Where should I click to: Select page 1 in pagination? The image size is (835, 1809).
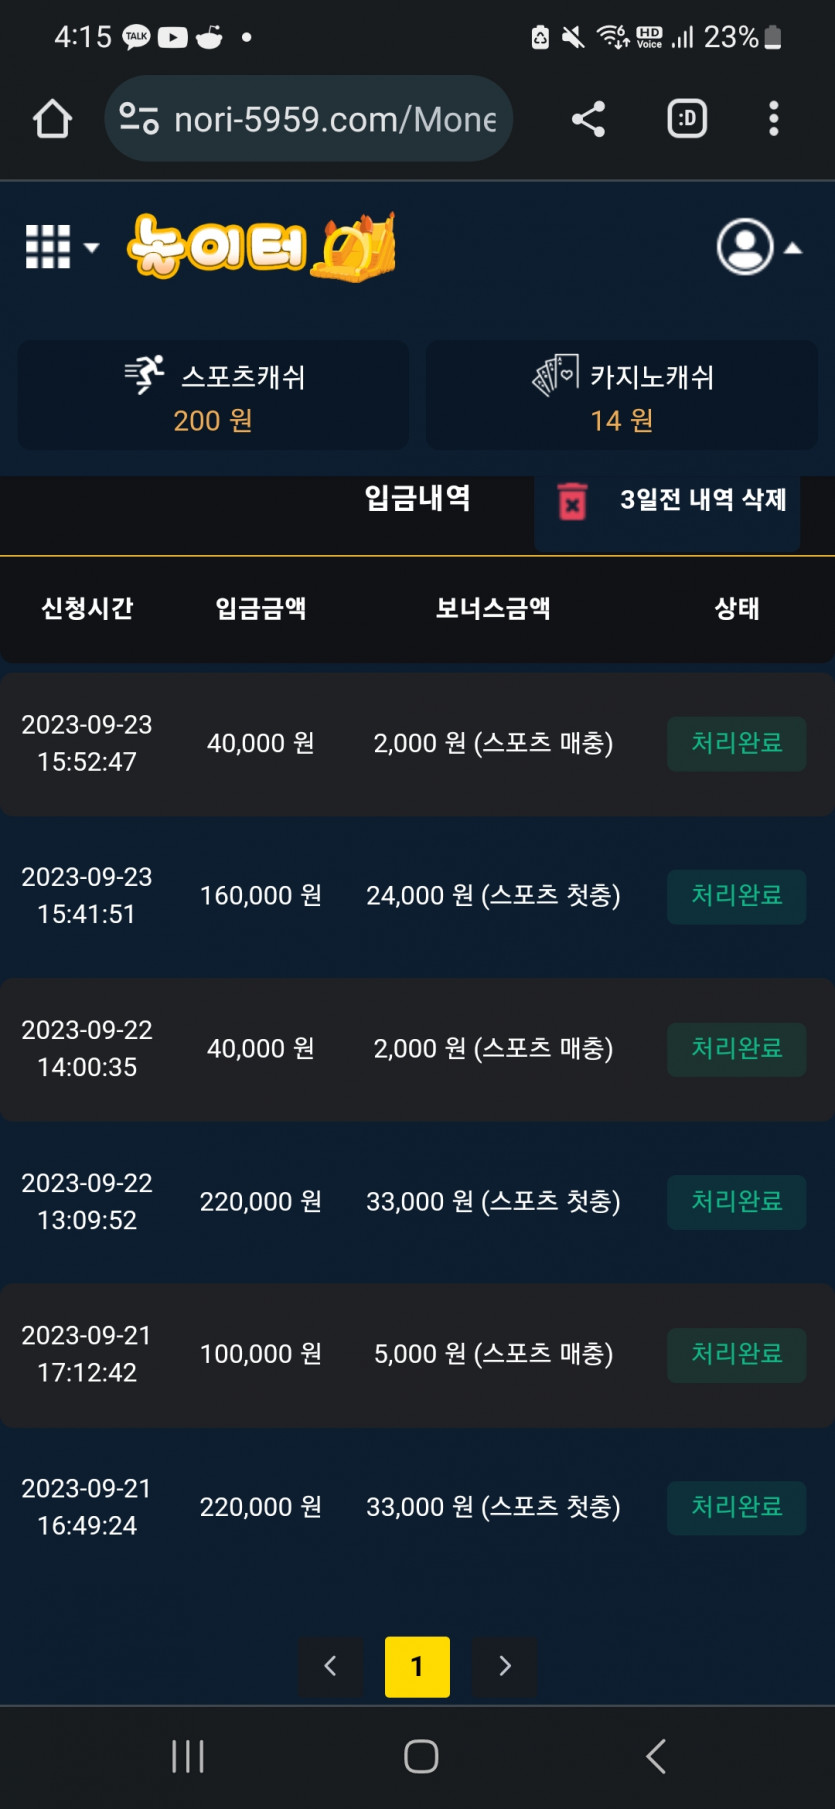[x=417, y=1666]
